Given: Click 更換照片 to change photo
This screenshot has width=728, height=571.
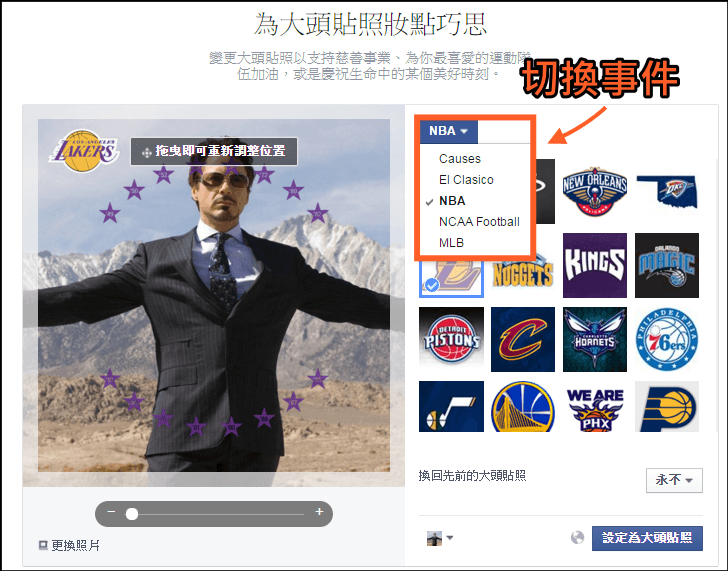Looking at the screenshot, I should (x=69, y=545).
